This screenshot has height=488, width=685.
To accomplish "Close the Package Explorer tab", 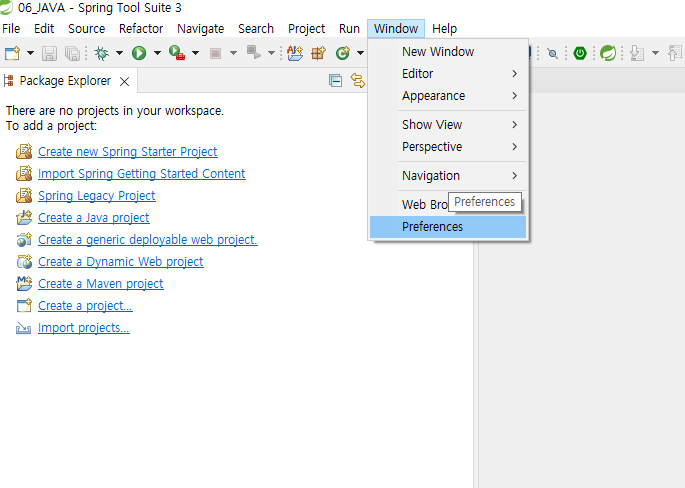I will click(x=125, y=81).
